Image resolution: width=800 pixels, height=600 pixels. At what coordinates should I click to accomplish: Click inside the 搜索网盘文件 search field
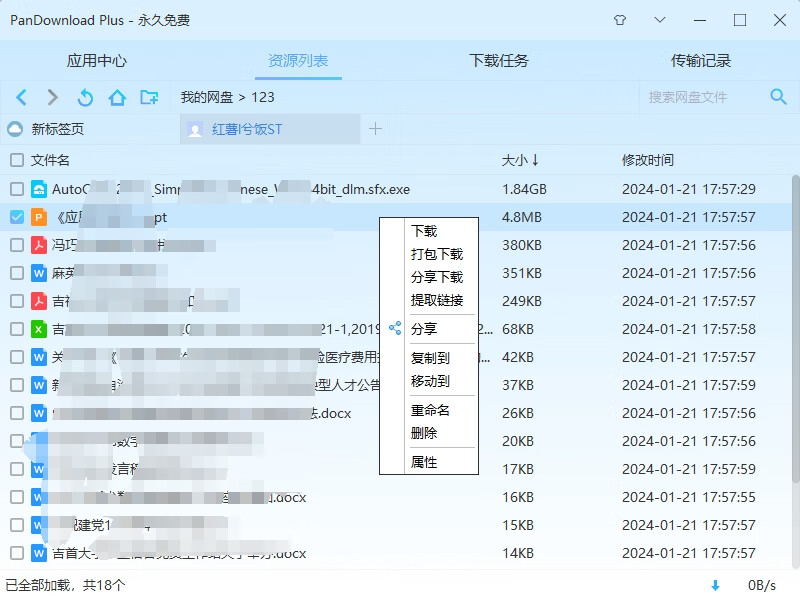pos(700,98)
